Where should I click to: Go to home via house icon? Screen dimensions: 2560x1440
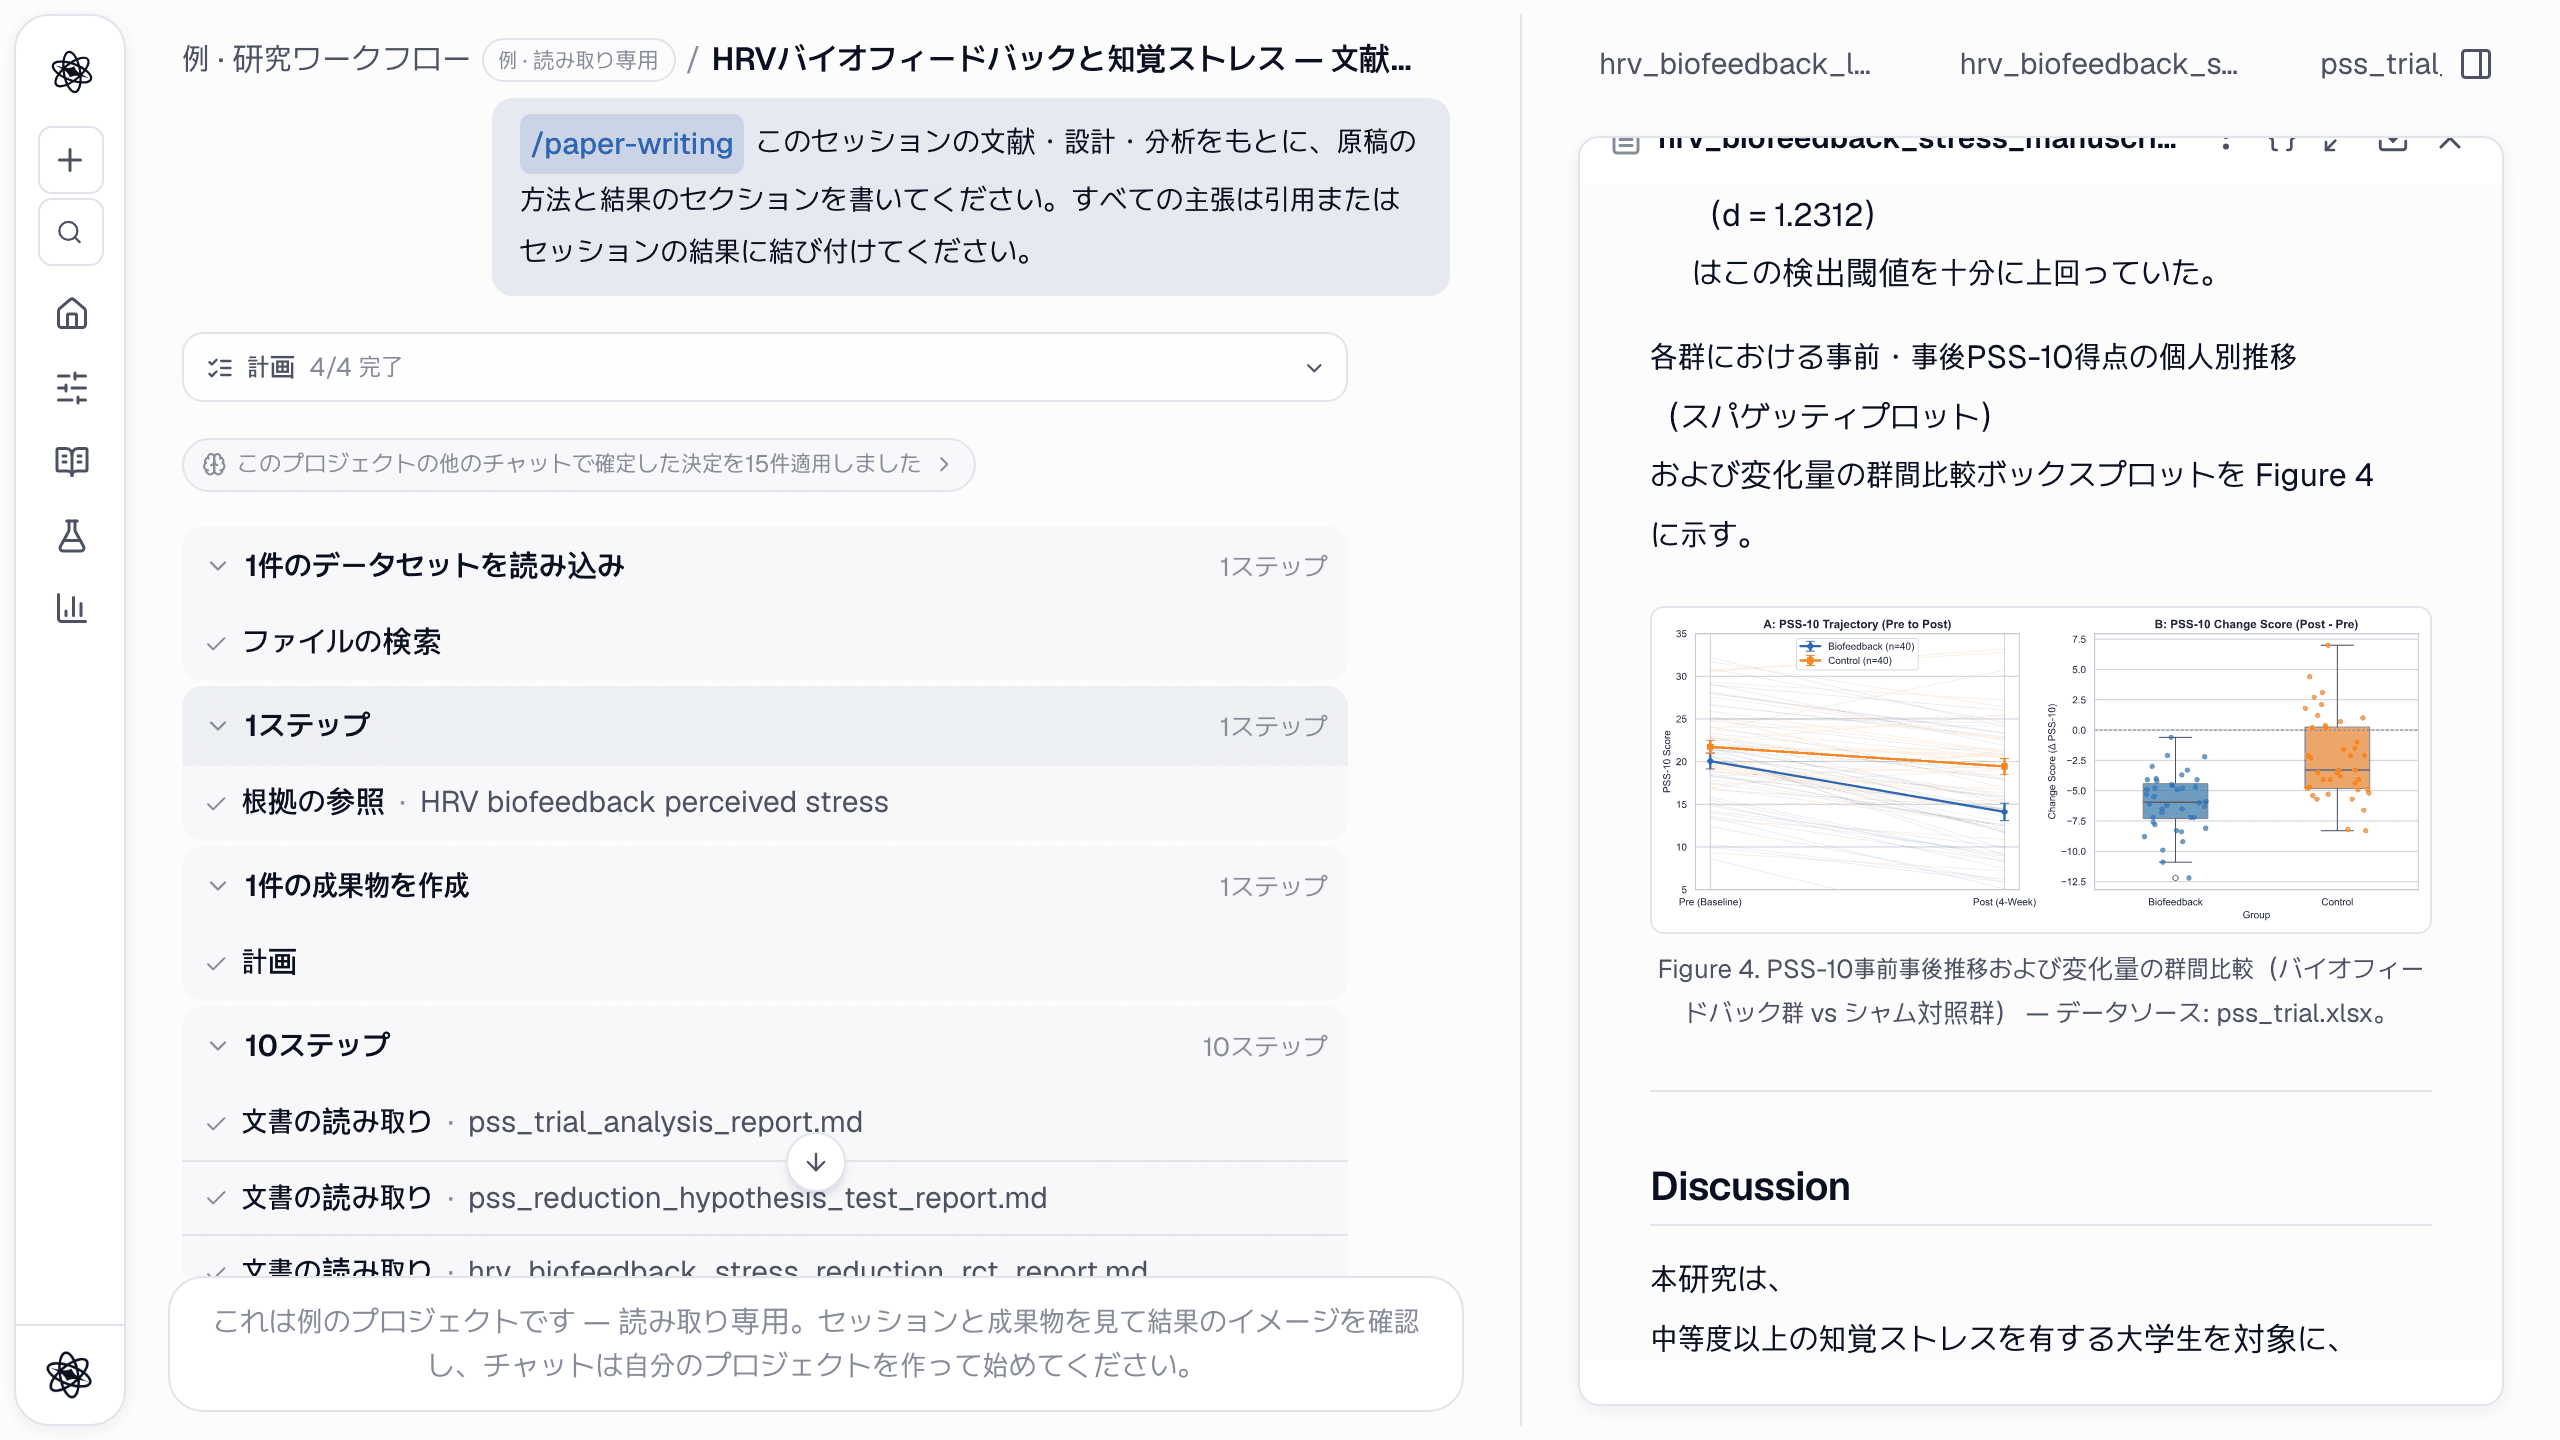coord(71,314)
